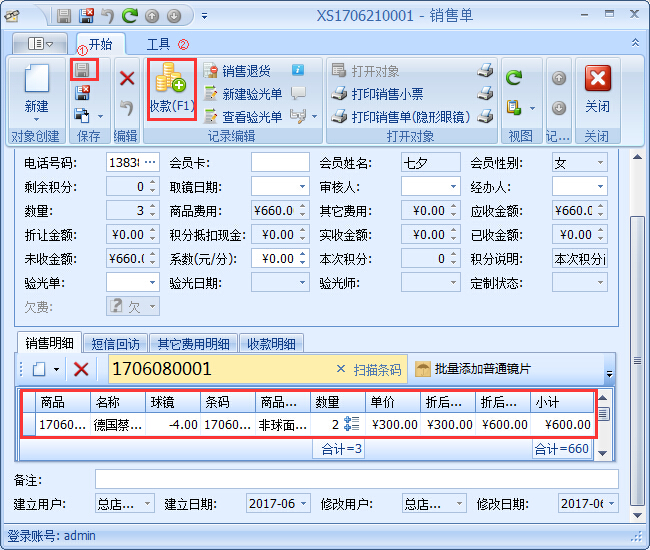Click the save icon in 保存 group
Viewport: 650px width, 550px height.
[83, 70]
